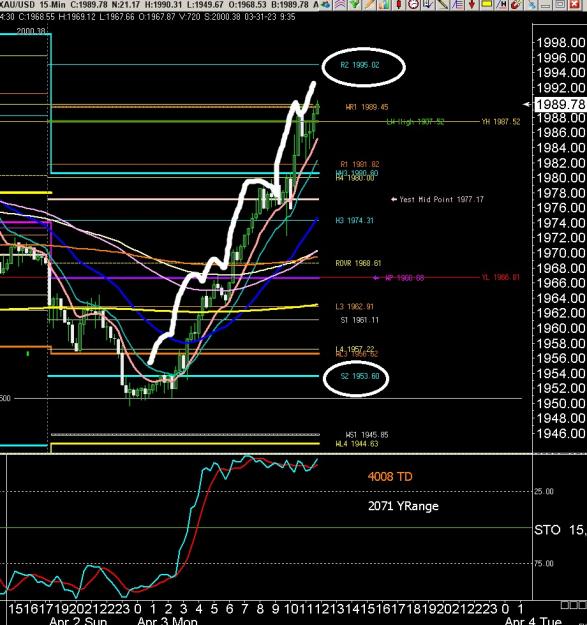Click the 1989.78 current price tag
This screenshot has height=625, width=587.
[x=560, y=104]
